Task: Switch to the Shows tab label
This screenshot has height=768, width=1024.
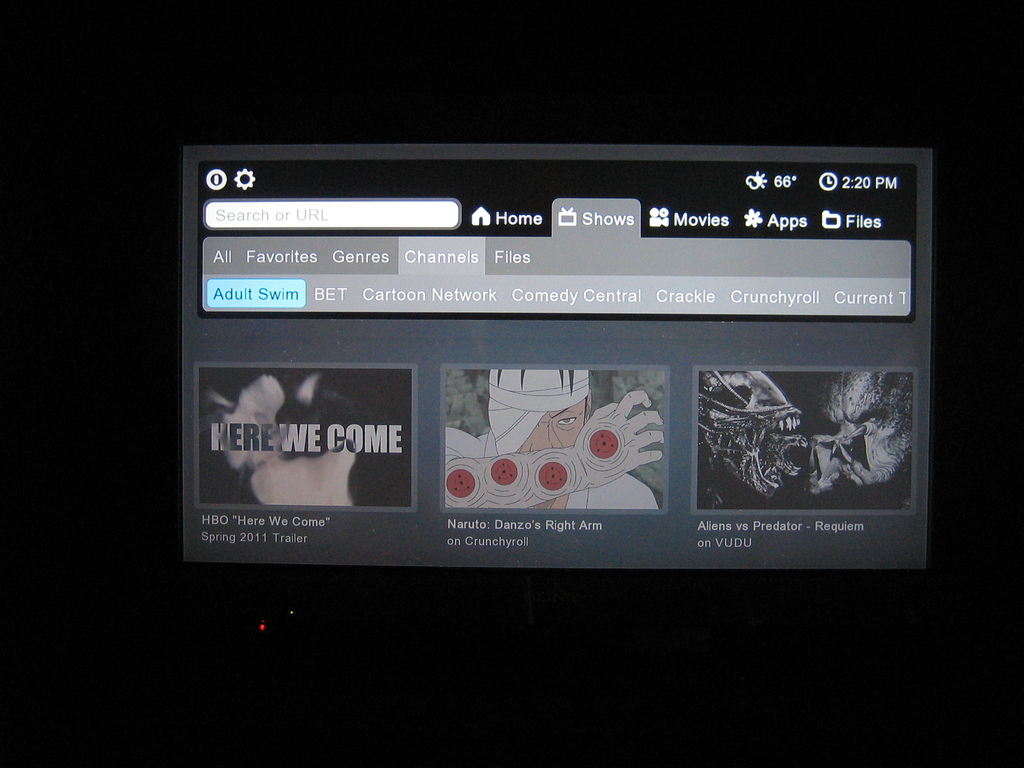Action: pyautogui.click(x=608, y=219)
